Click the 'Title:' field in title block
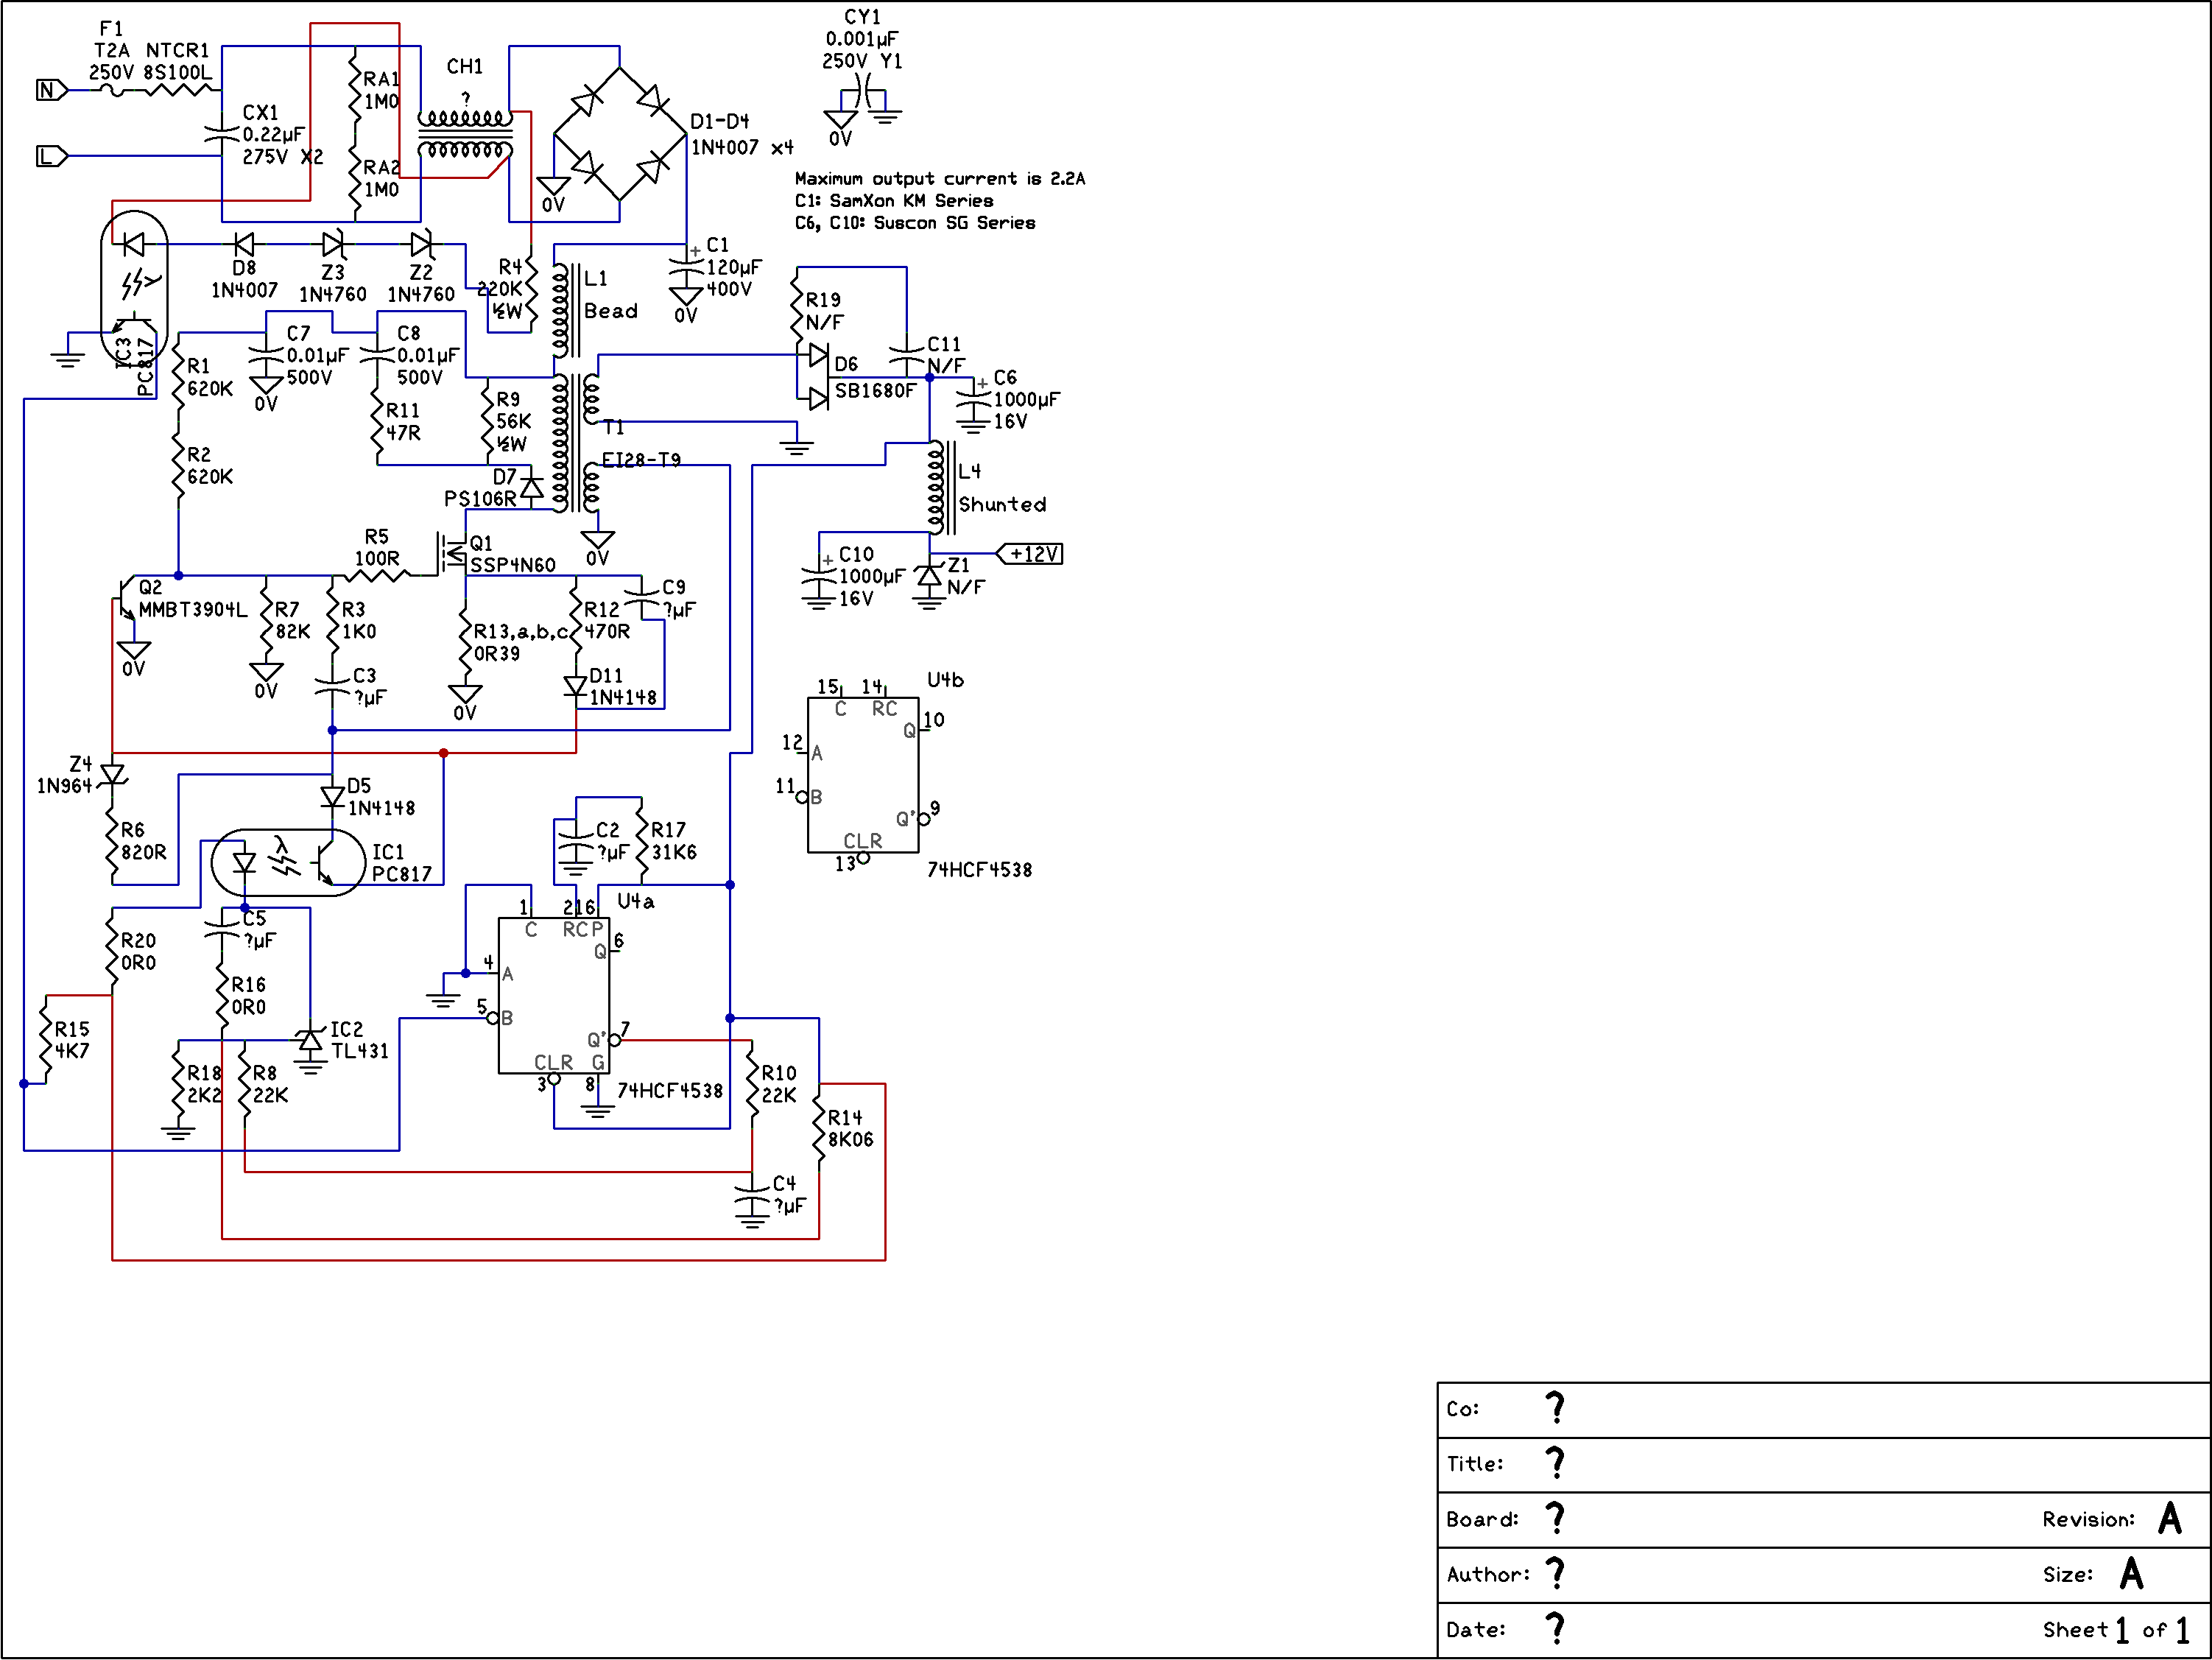Image resolution: width=2212 pixels, height=1660 pixels. point(1823,1465)
